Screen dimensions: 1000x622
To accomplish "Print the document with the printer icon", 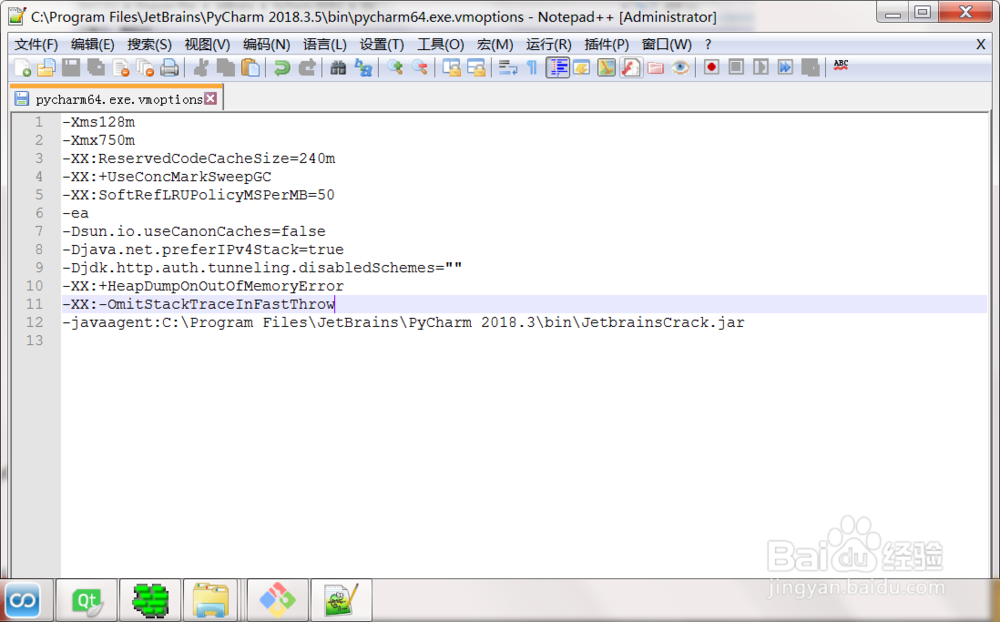I will click(x=170, y=67).
